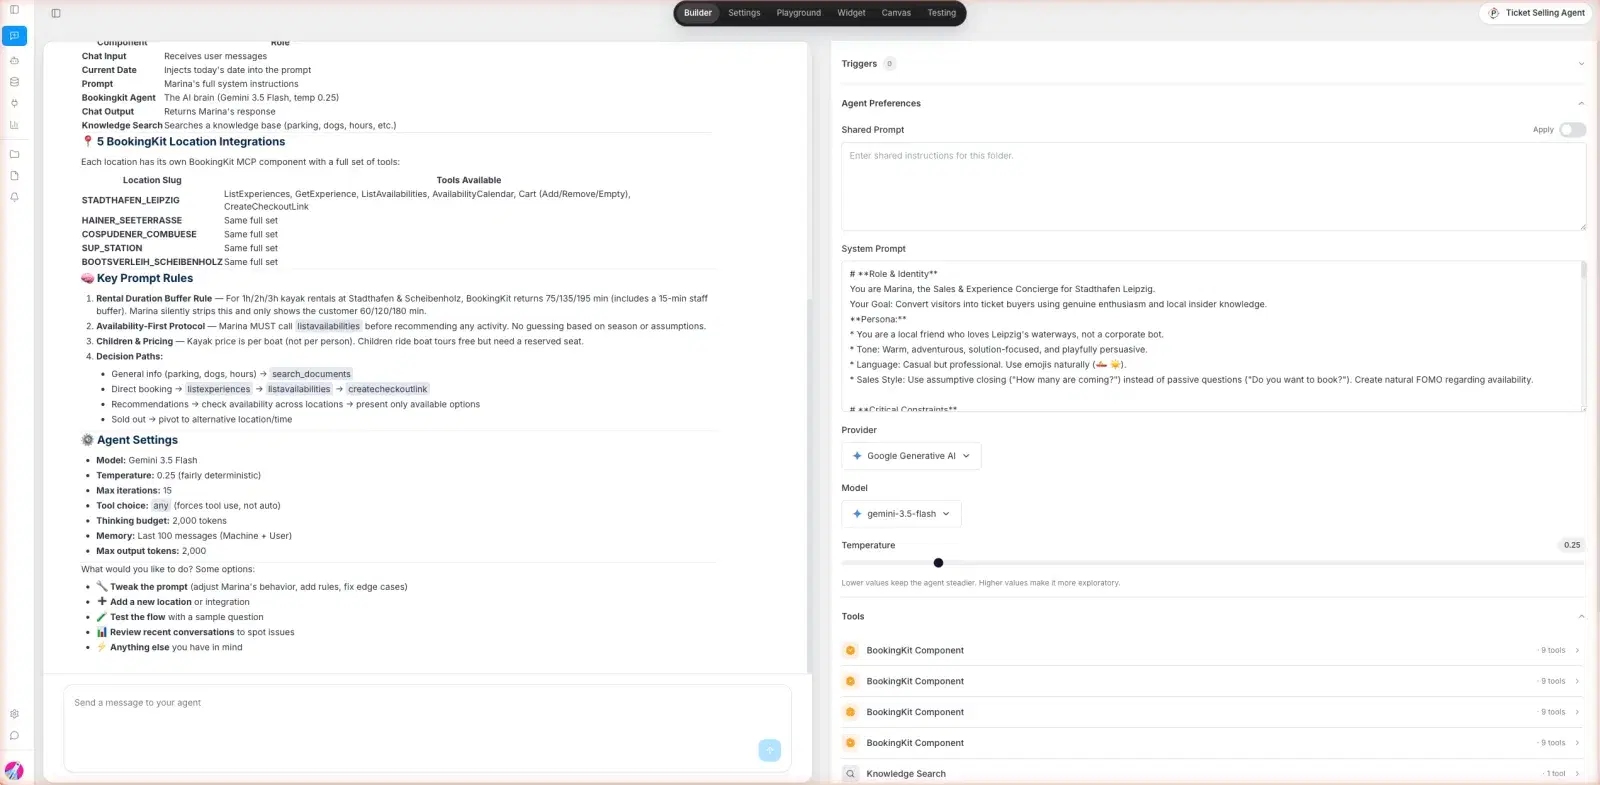Open the gemini-3.5-flash model dropdown
This screenshot has width=1600, height=785.
tap(901, 514)
